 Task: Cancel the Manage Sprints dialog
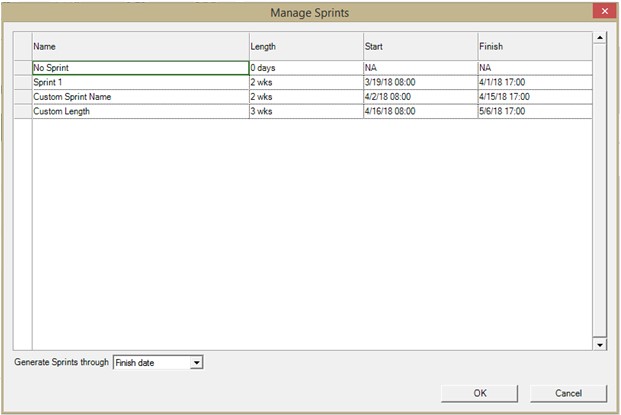coord(568,393)
